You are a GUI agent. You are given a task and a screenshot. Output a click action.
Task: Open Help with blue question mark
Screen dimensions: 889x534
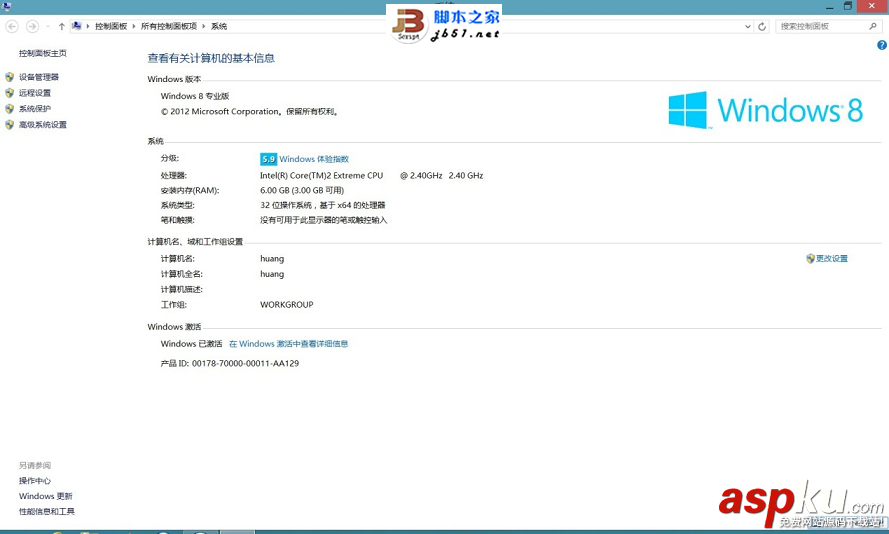[x=882, y=45]
